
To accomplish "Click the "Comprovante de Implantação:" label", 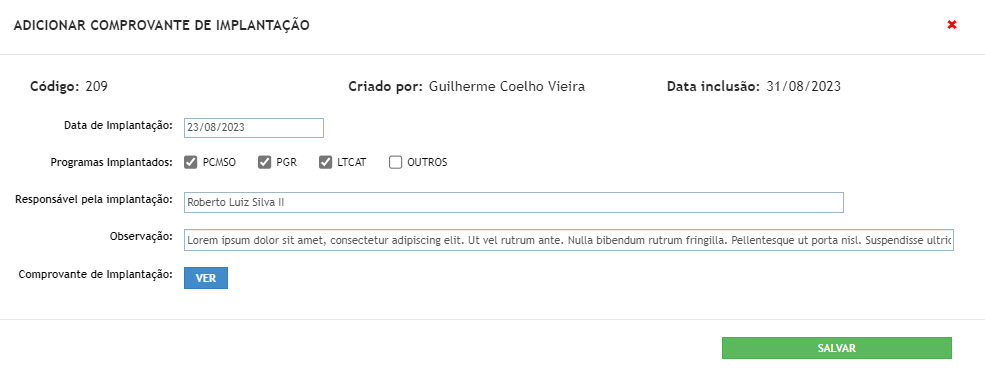I will click(95, 274).
